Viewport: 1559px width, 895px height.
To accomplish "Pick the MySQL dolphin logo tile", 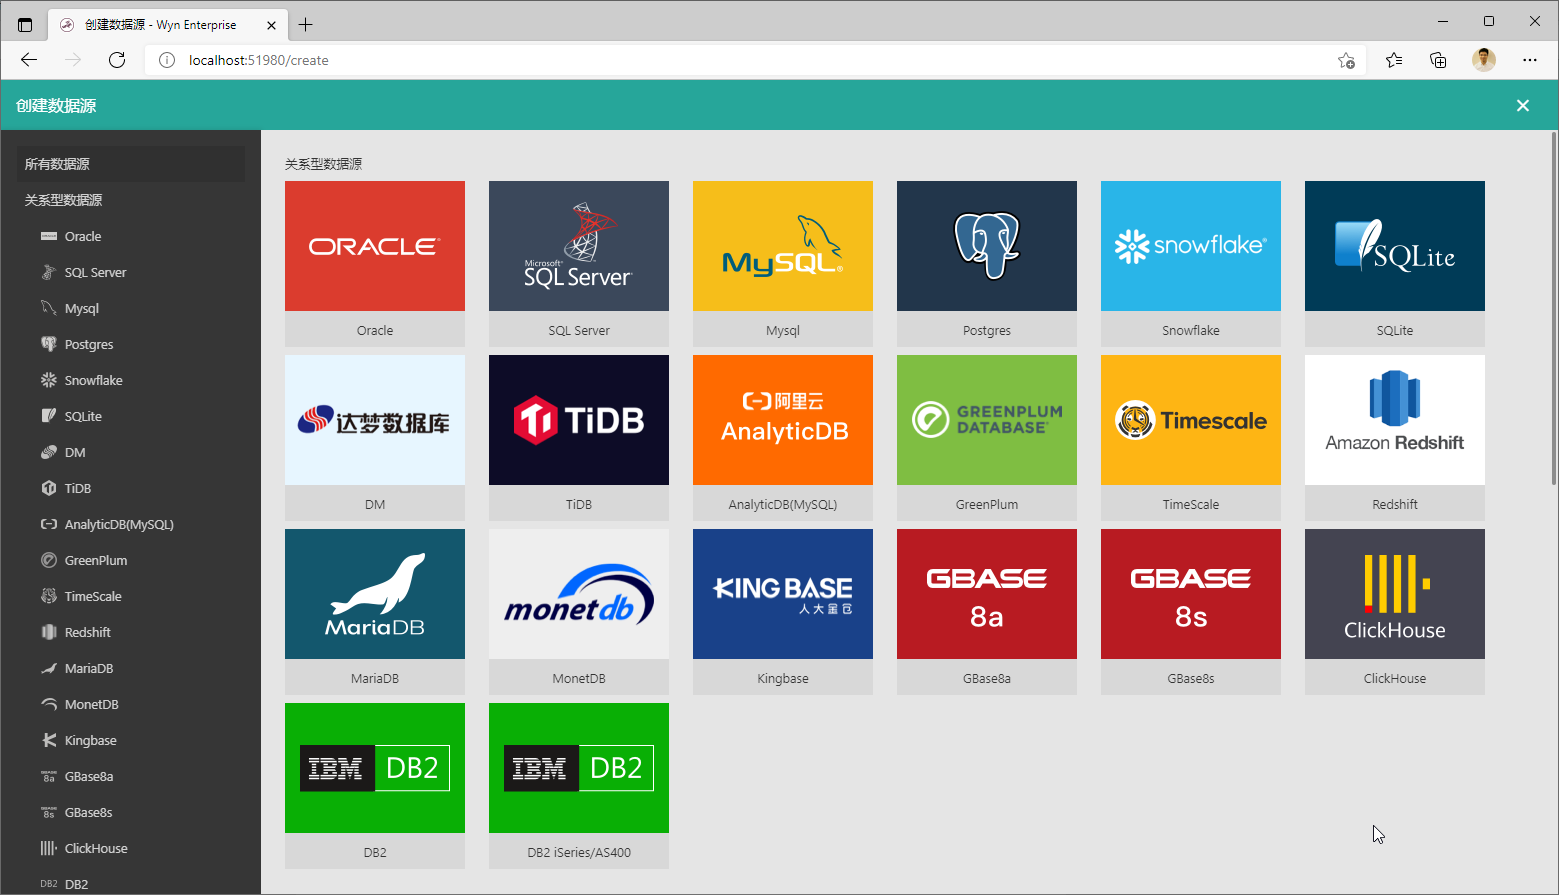I will [x=783, y=263].
